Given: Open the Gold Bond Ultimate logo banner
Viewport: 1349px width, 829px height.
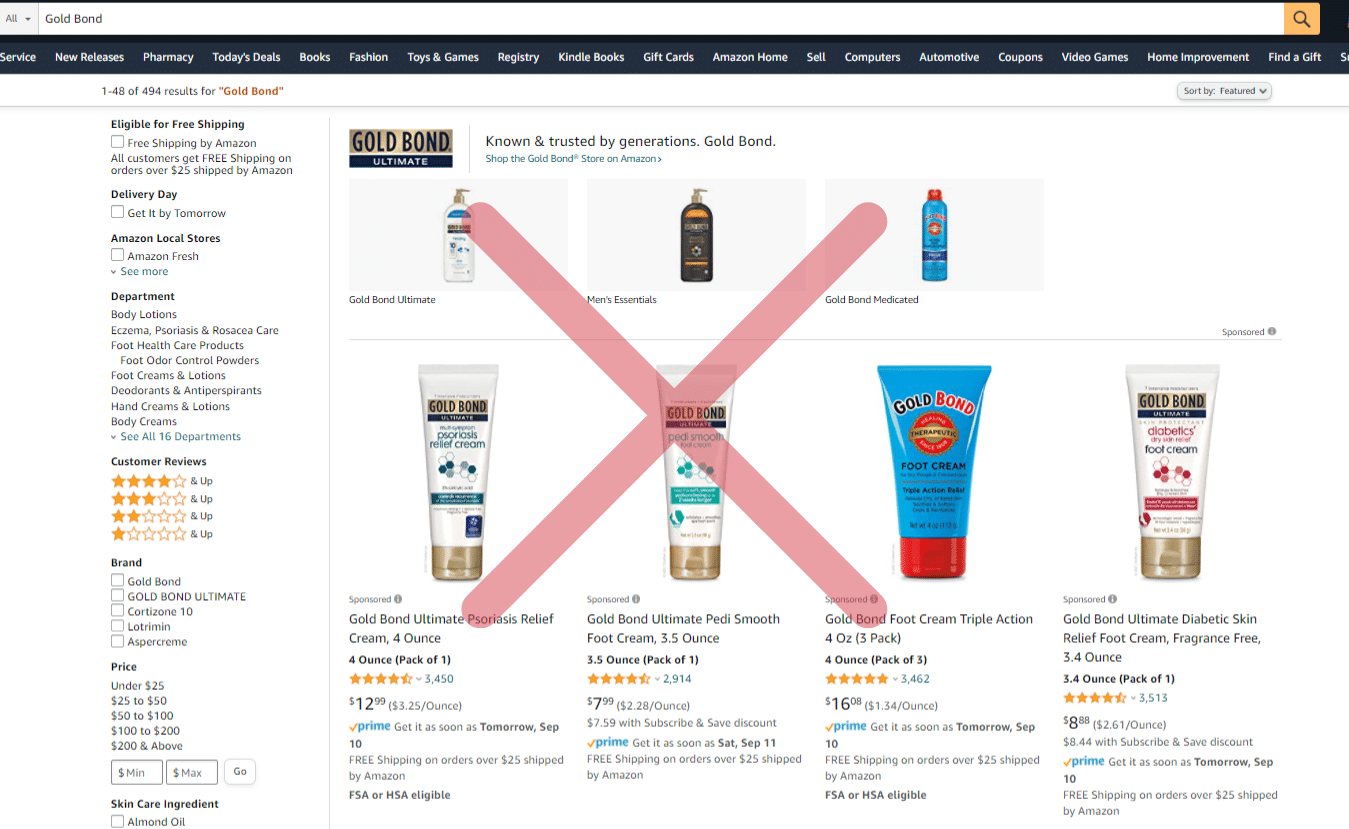Looking at the screenshot, I should pyautogui.click(x=401, y=147).
